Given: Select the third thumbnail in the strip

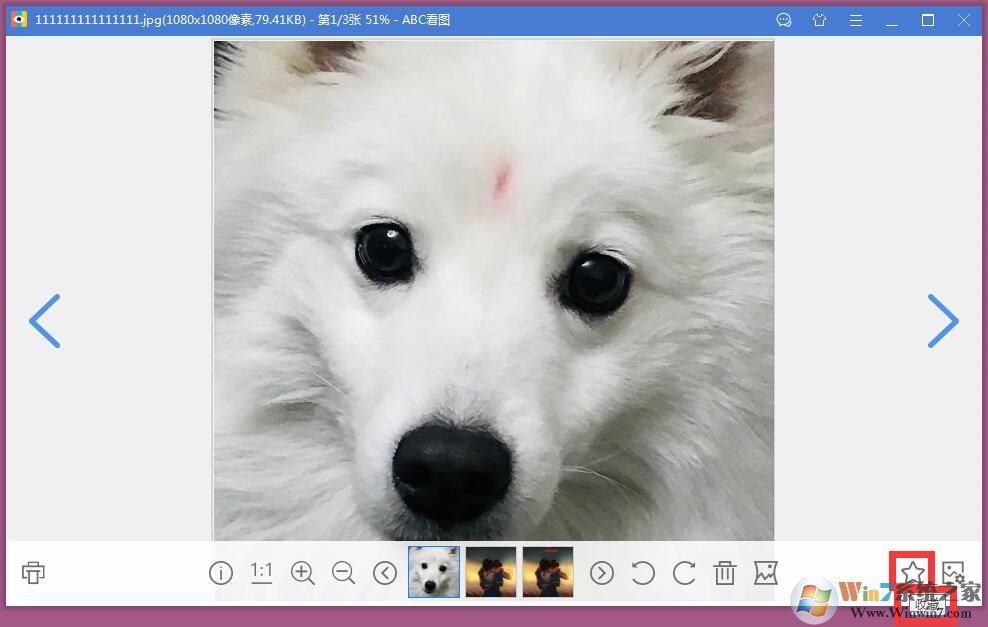Looking at the screenshot, I should (x=548, y=572).
